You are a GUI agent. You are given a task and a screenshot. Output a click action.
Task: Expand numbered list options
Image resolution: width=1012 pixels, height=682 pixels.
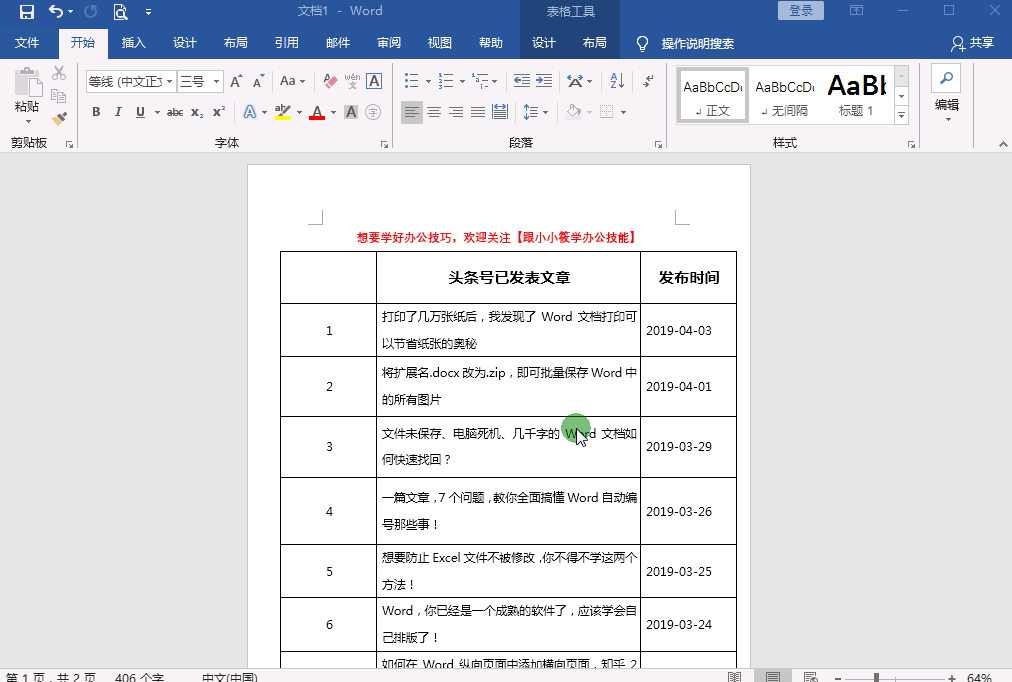pos(462,81)
